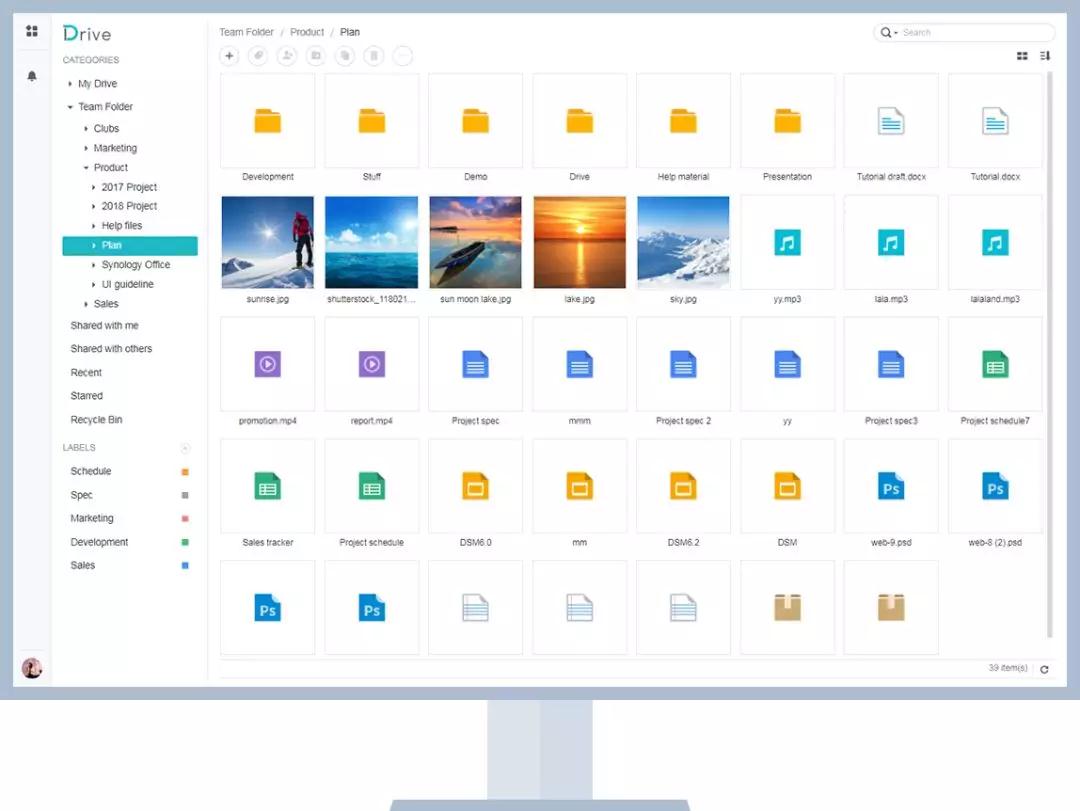The height and width of the screenshot is (811, 1080).
Task: Open the main menu grid icon
Action: tap(32, 31)
